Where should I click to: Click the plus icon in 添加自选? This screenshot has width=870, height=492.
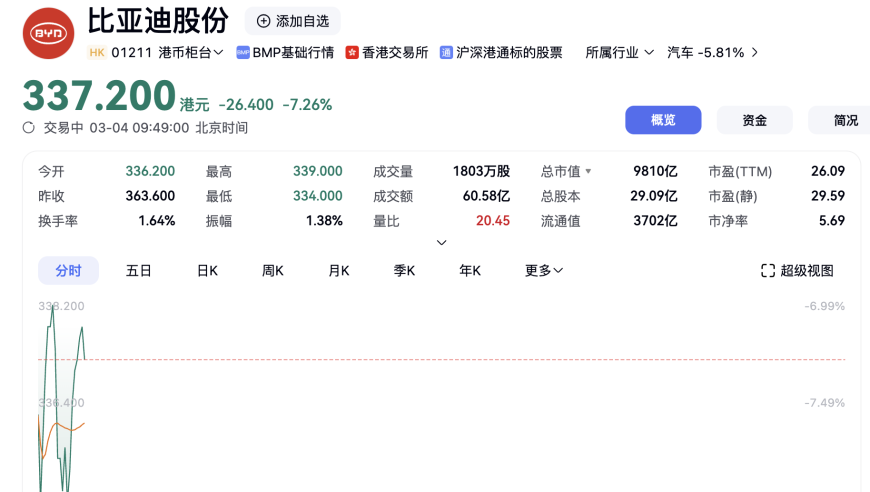[264, 21]
